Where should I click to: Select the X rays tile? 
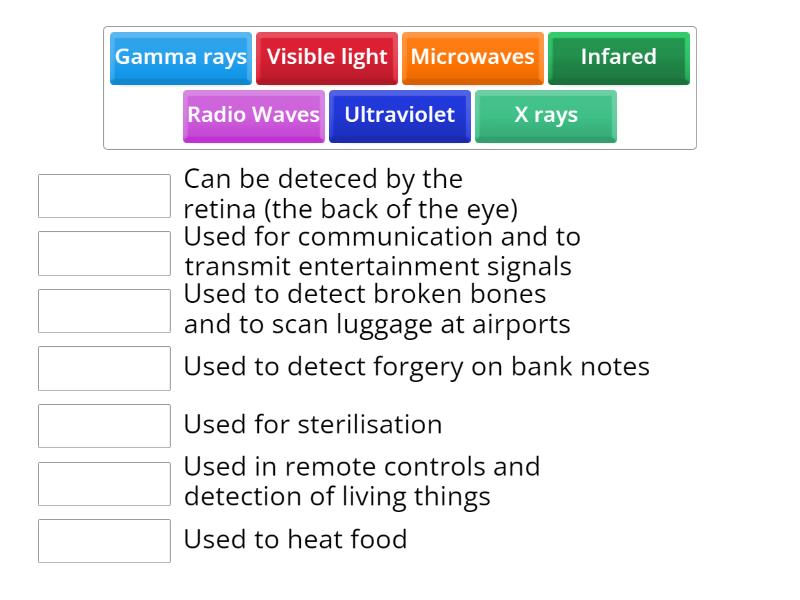(x=545, y=115)
